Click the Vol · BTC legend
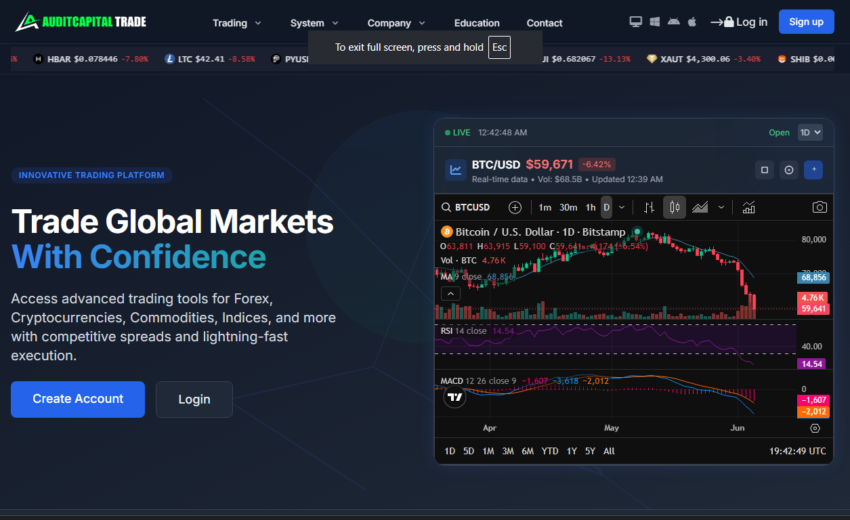The height and width of the screenshot is (520, 850). pyautogui.click(x=458, y=260)
